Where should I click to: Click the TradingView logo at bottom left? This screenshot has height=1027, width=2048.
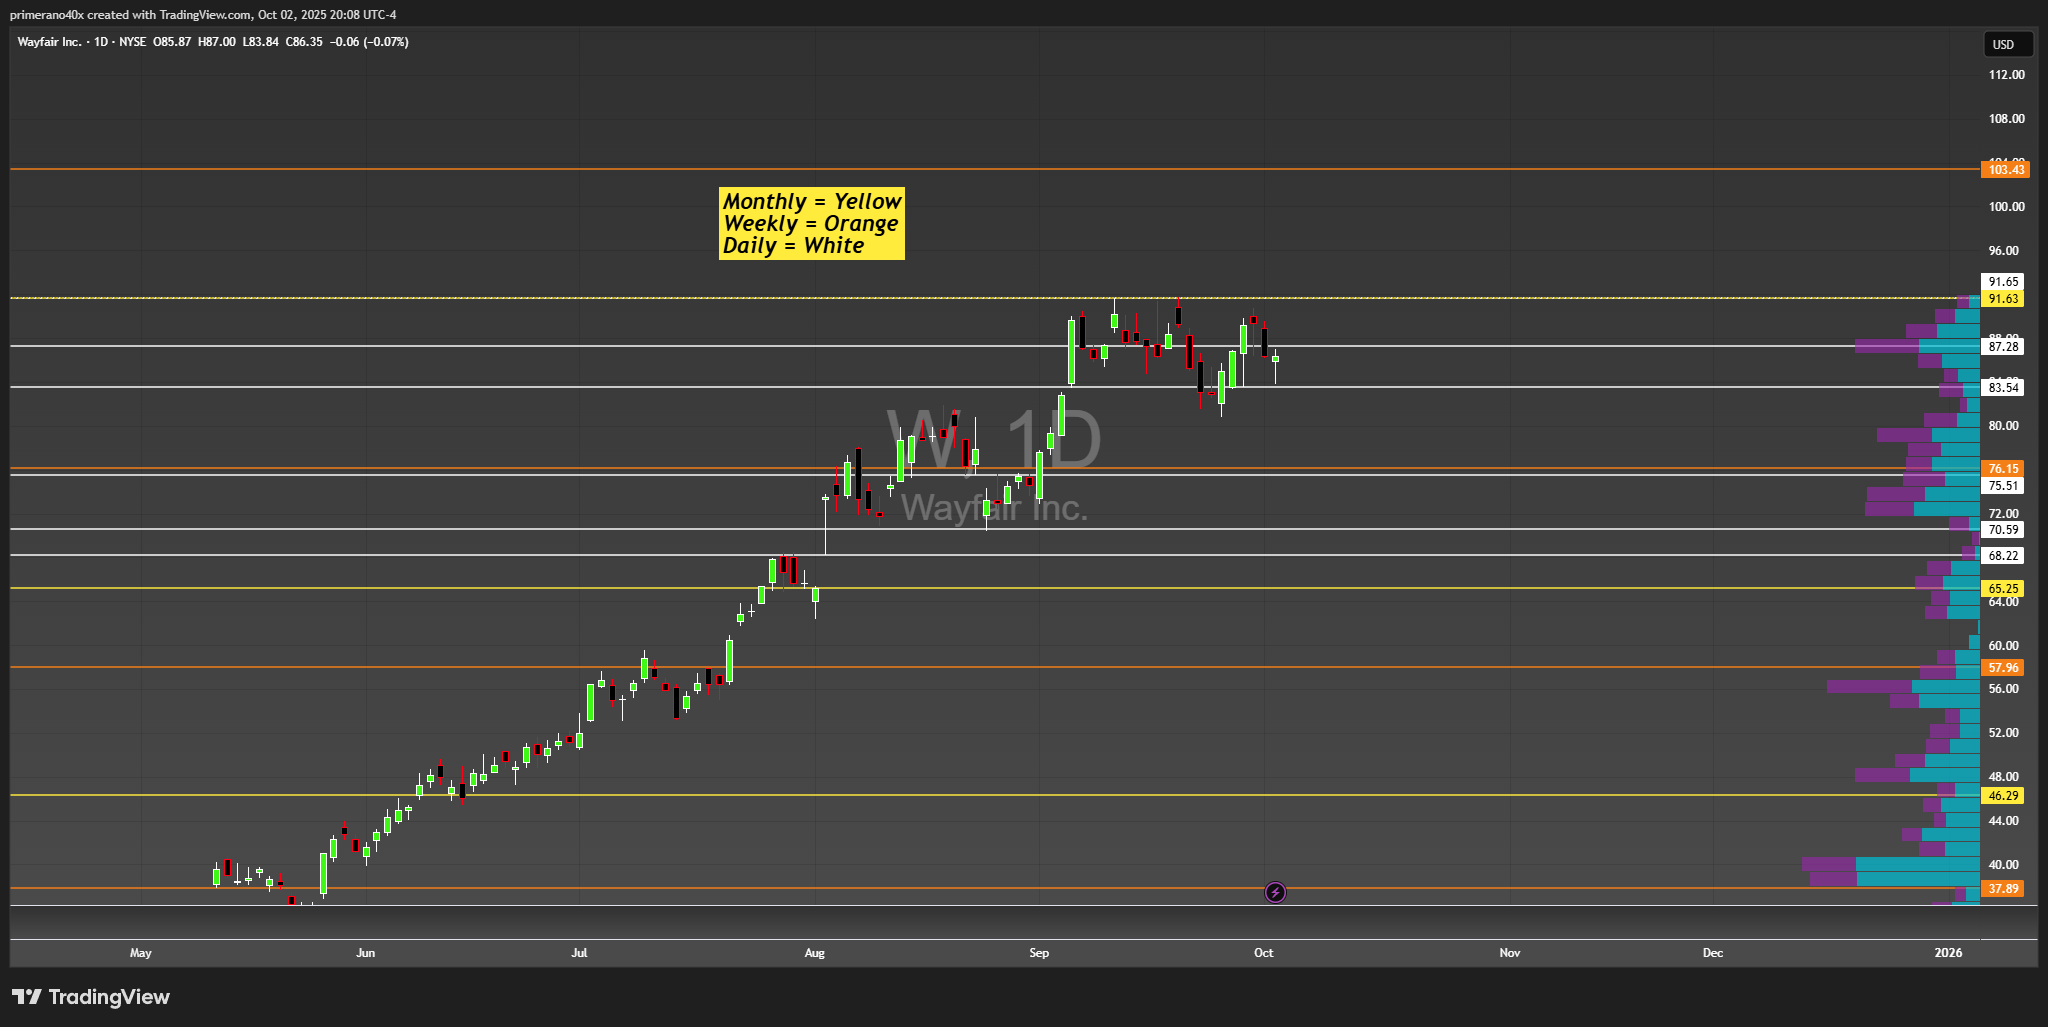[91, 997]
